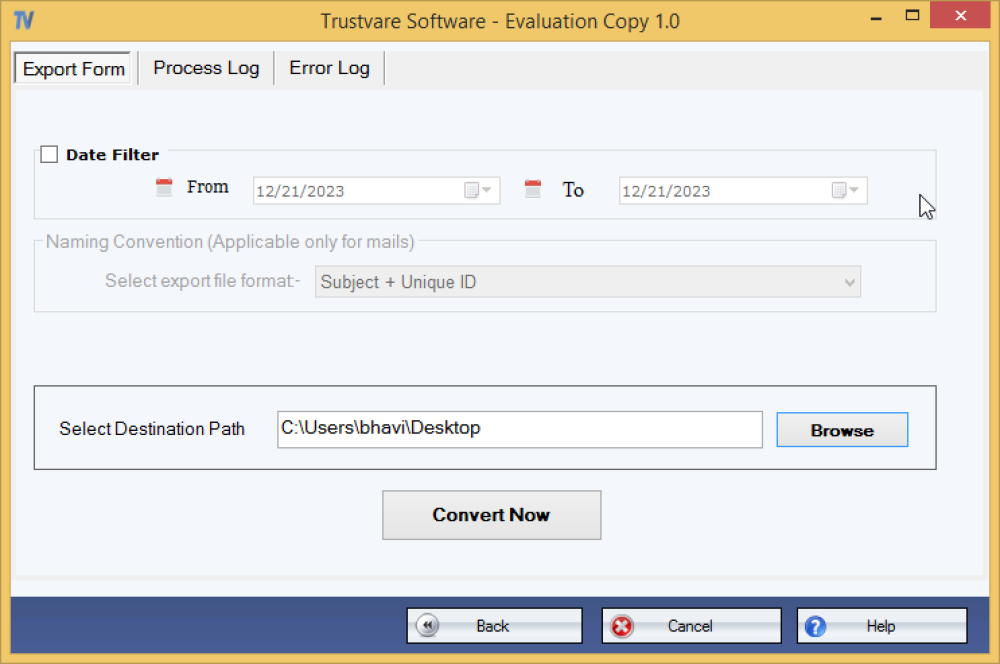Go back using the Back arrow icon
This screenshot has height=664, width=1000.
[x=428, y=626]
